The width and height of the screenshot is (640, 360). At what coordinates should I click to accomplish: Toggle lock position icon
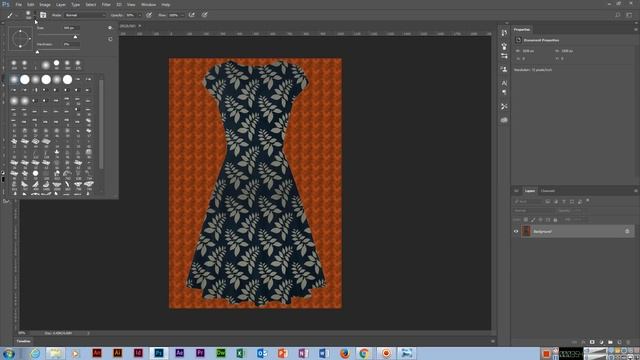[540, 220]
